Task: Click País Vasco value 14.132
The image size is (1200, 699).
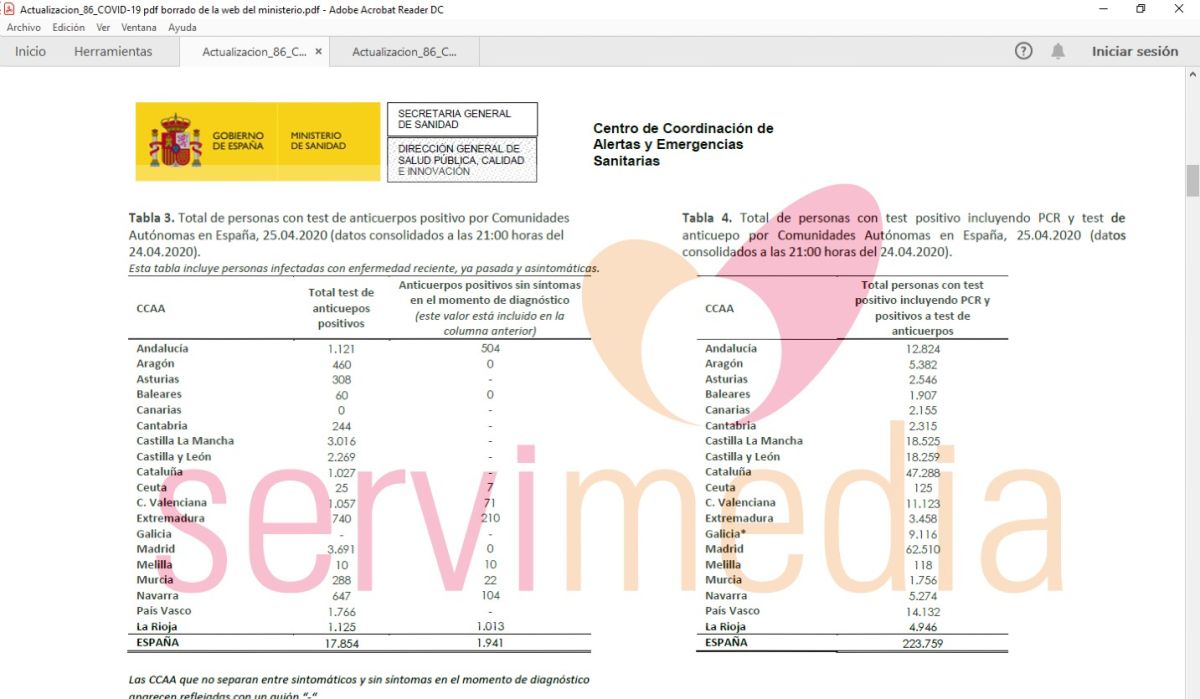Action: pos(921,610)
